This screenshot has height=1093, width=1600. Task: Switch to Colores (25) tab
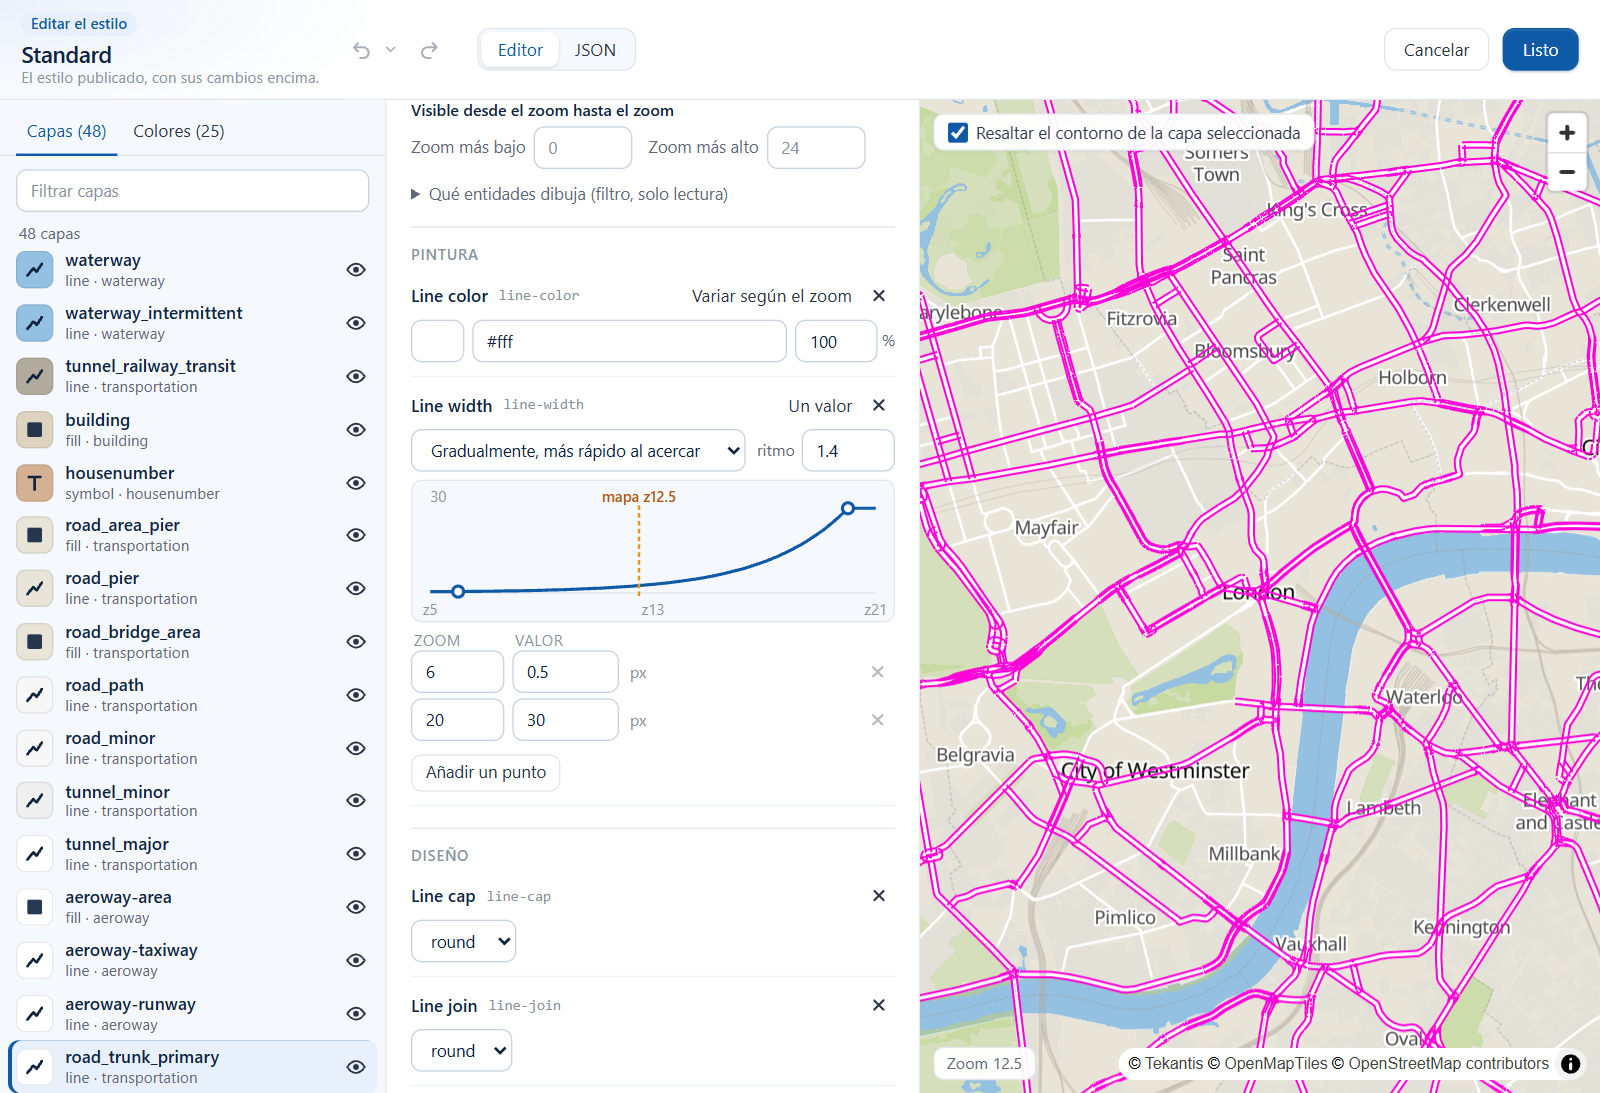tap(179, 131)
